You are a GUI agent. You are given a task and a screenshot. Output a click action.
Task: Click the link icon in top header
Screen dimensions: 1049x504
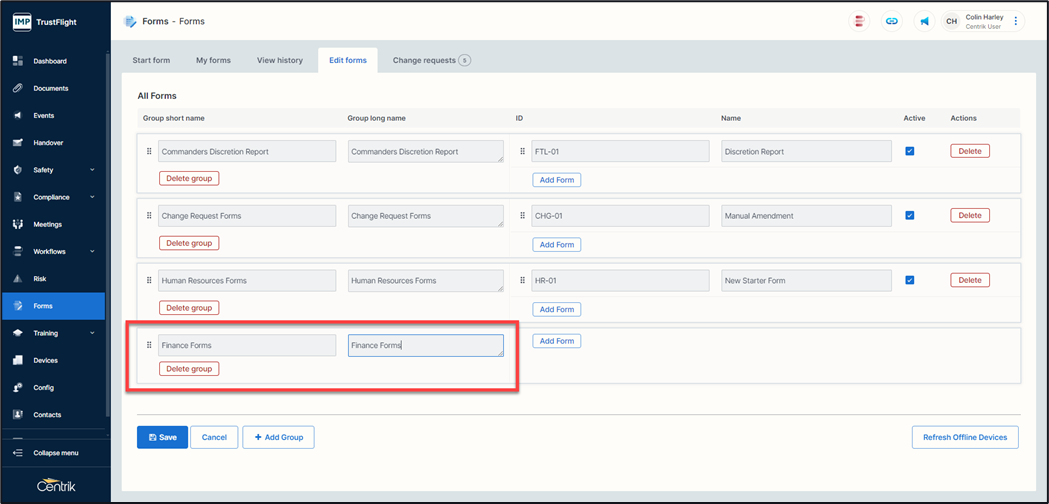(x=892, y=21)
